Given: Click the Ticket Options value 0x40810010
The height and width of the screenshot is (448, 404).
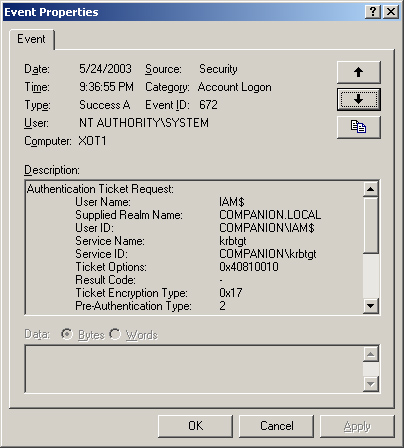Looking at the screenshot, I should click(x=249, y=267).
